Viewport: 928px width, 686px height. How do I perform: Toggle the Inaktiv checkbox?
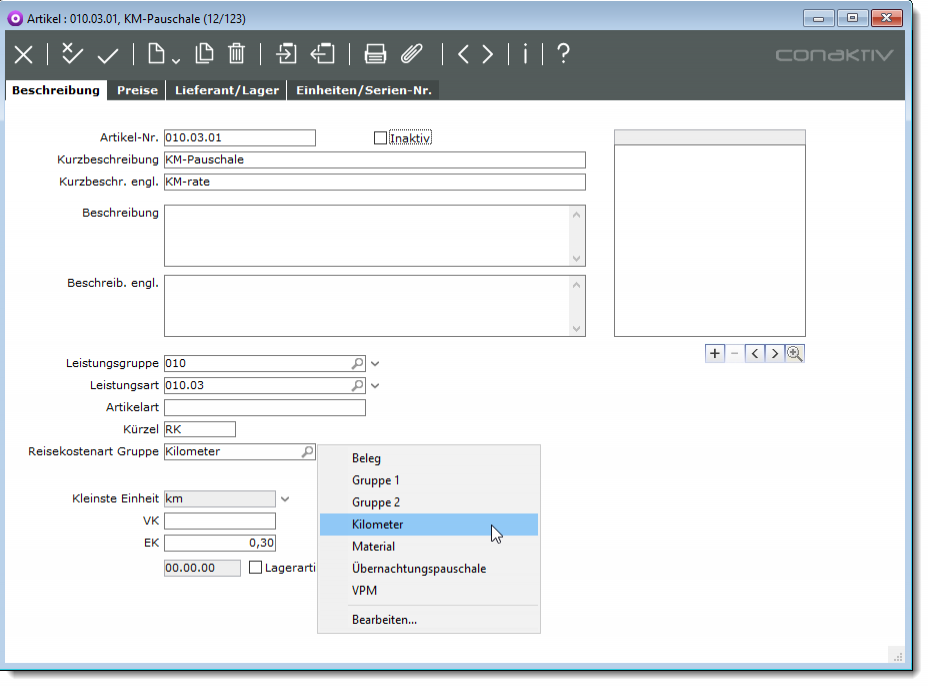[380, 138]
